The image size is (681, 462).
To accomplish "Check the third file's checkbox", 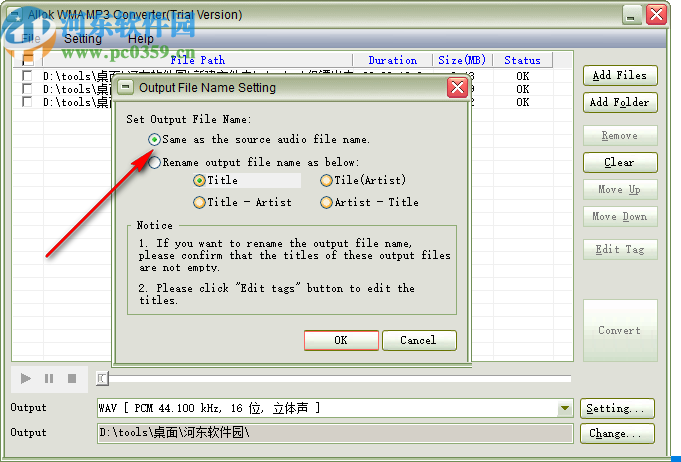I will coord(27,102).
